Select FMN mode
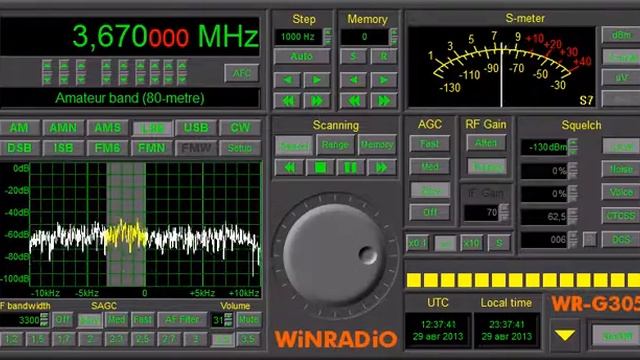This screenshot has height=360, width=640. click(151, 148)
